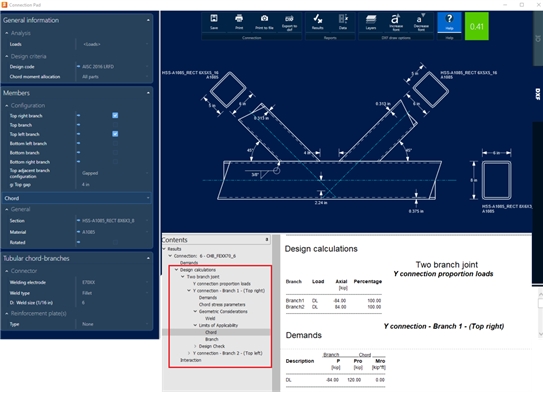Open the Chord member selector dropdown
543x399 pixels.
[77, 198]
